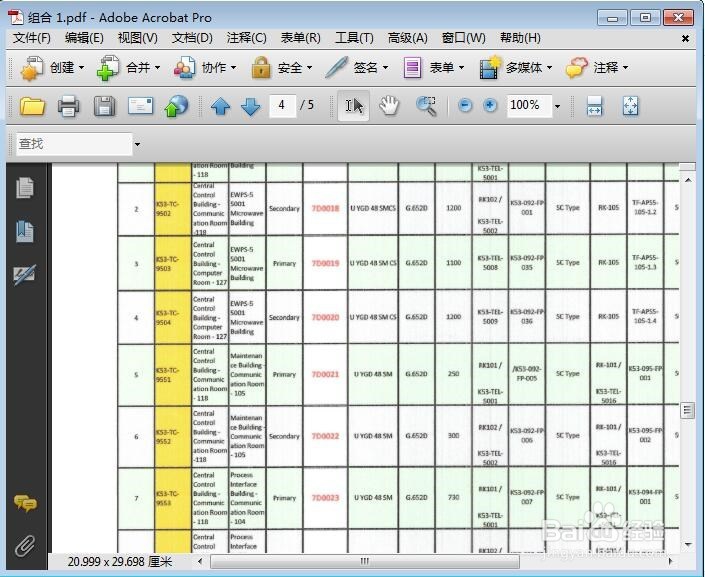
Task: Open the Bookmarks panel in sidebar
Action: pos(25,232)
